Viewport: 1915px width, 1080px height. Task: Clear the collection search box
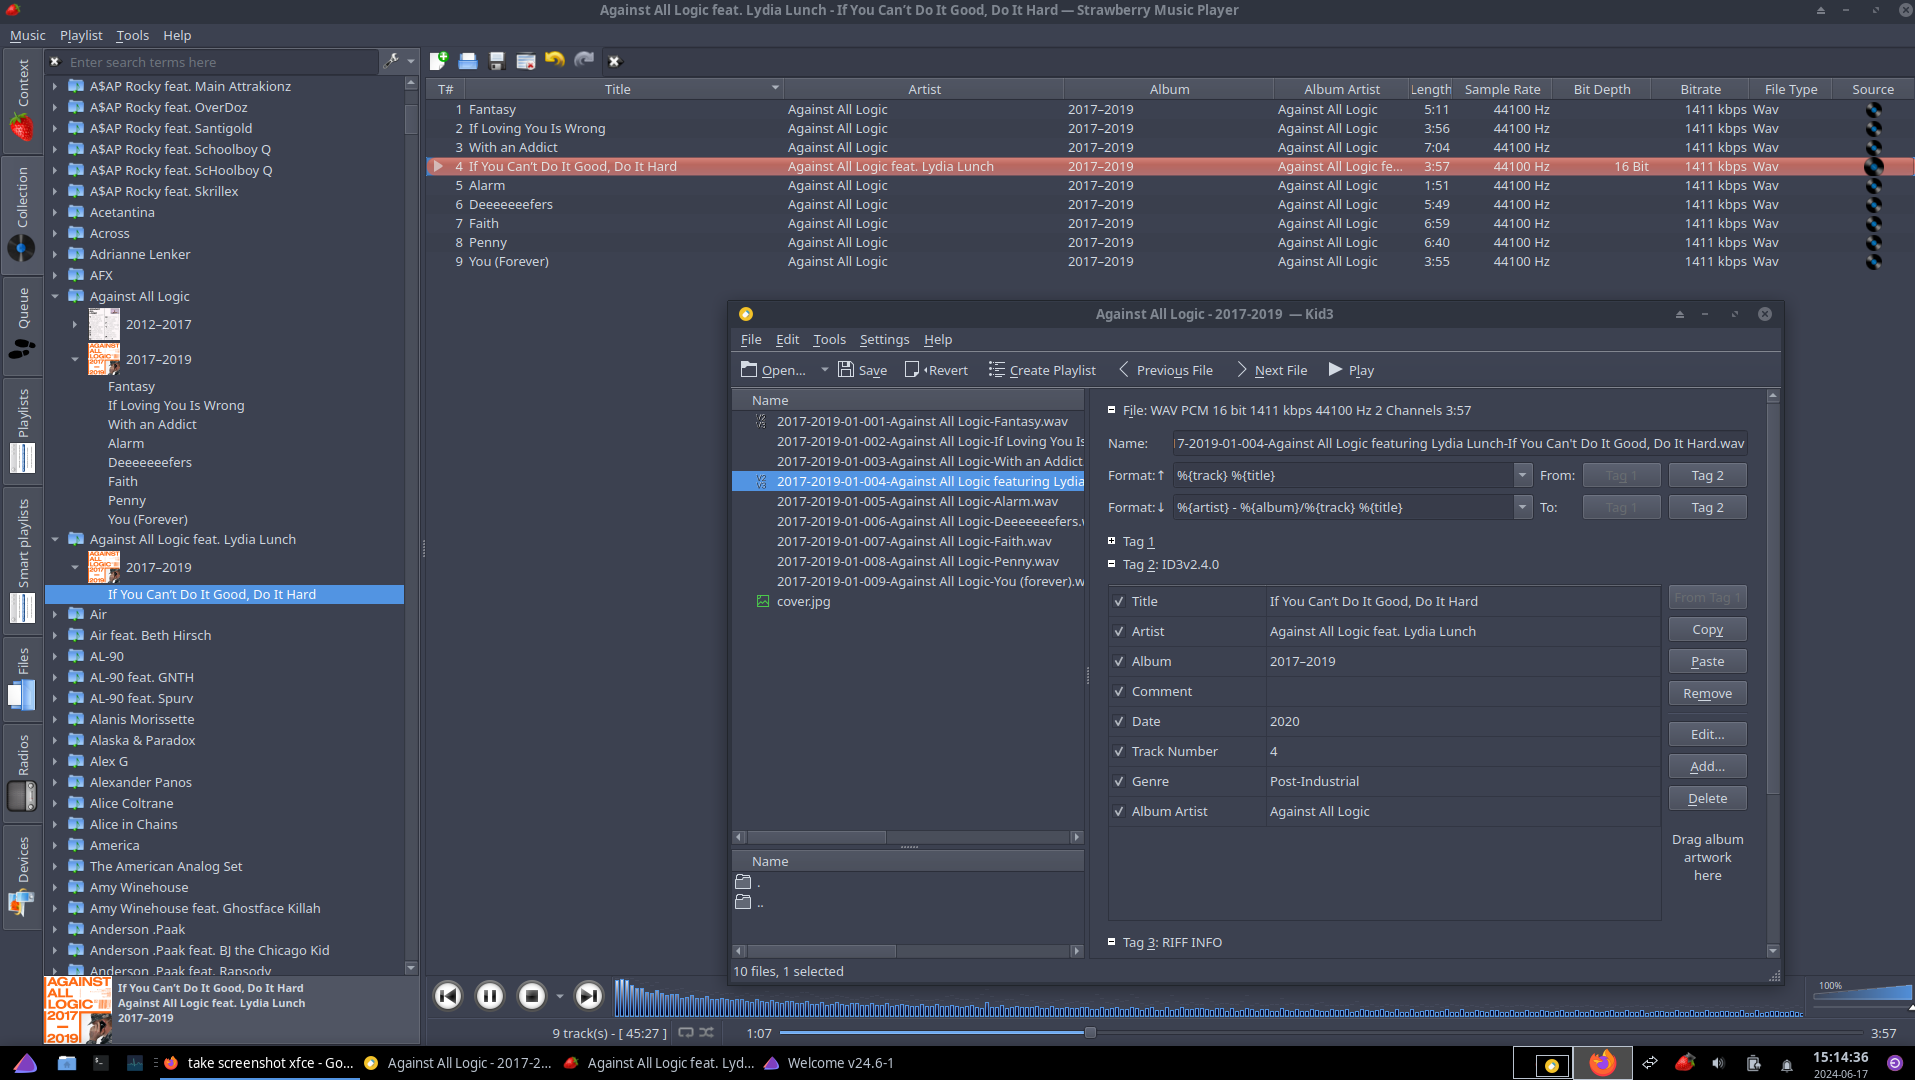click(x=56, y=61)
